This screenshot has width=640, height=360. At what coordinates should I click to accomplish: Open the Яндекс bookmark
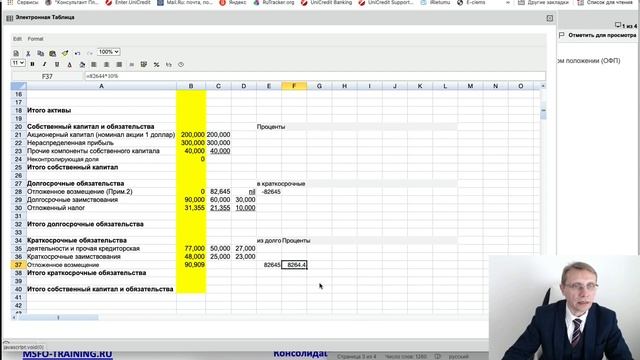coord(233,2)
